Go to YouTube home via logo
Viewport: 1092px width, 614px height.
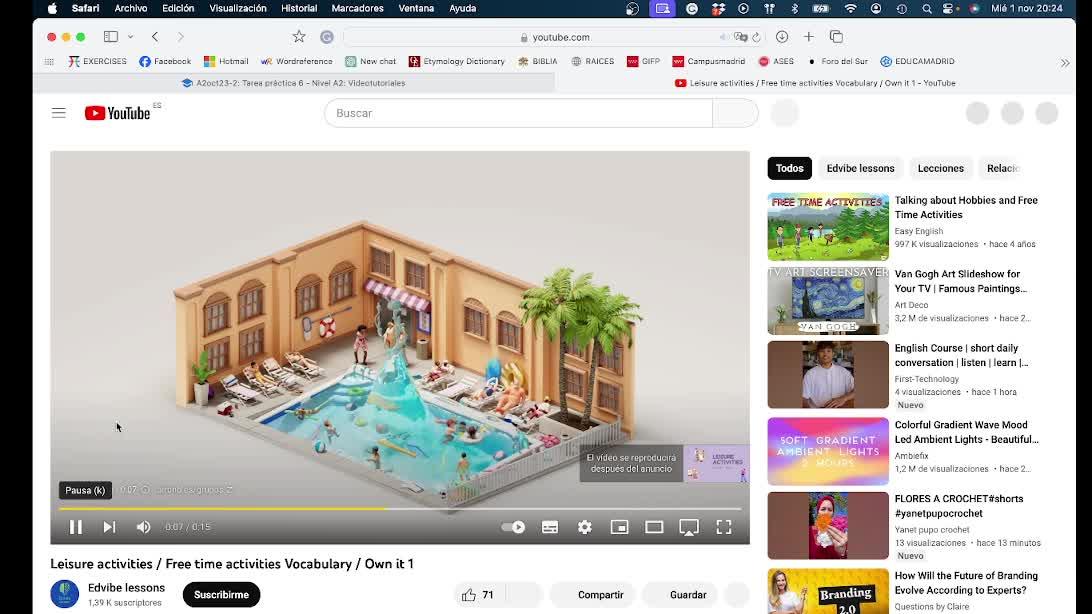(x=118, y=113)
